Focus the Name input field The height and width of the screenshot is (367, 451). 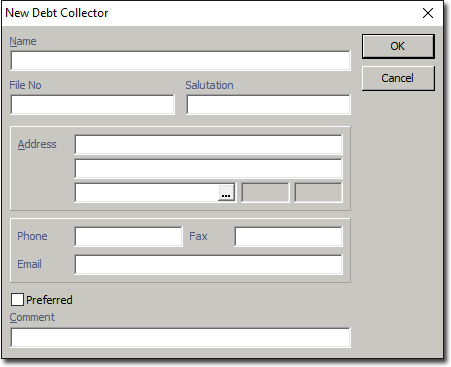(x=180, y=61)
